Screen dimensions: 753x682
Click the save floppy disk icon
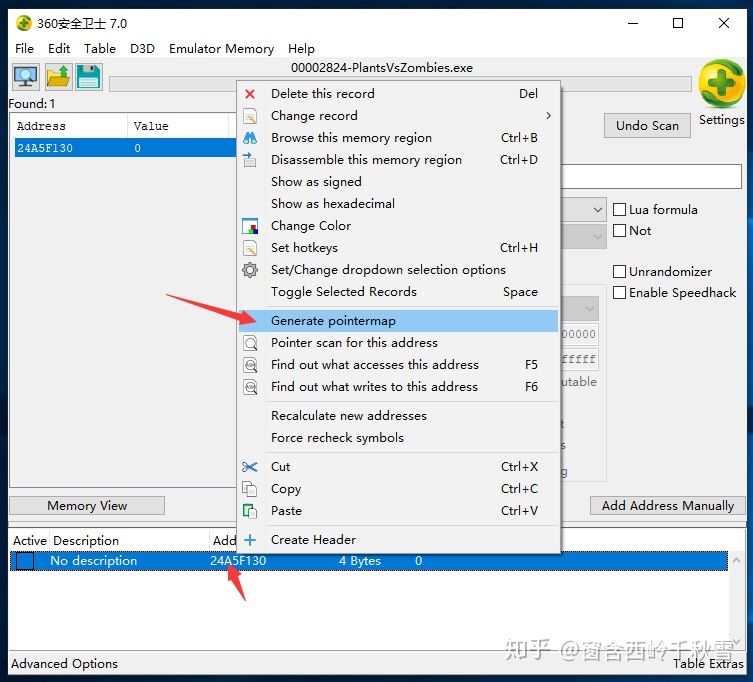tap(88, 77)
